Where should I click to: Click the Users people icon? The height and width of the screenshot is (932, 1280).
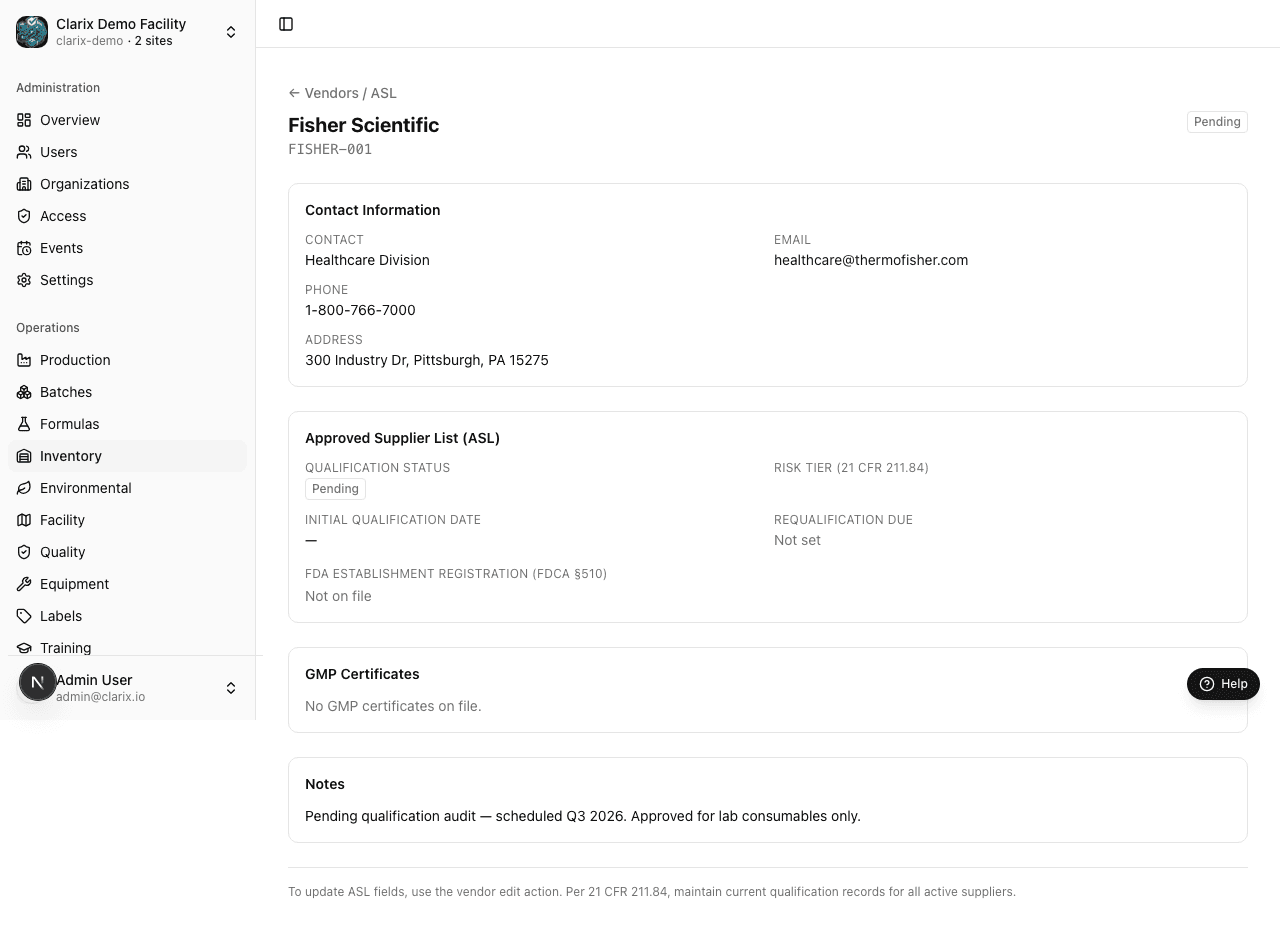pos(24,152)
